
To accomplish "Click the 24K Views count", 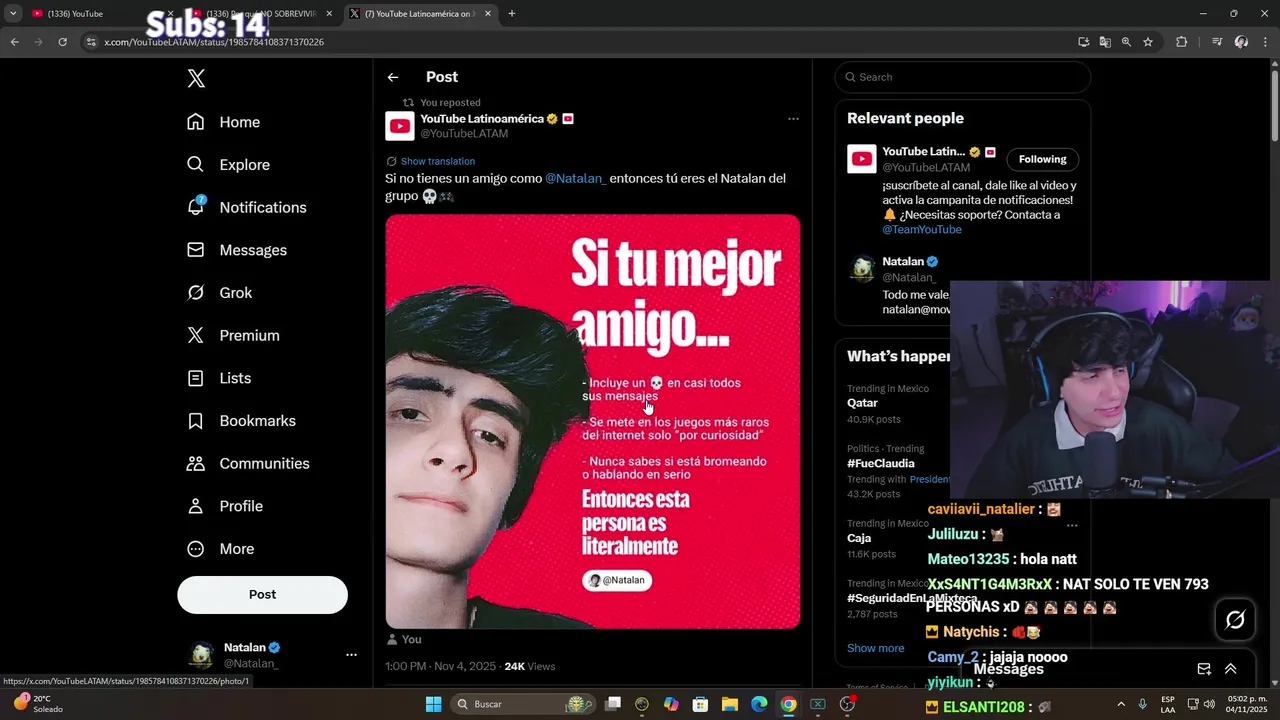I will coord(529,666).
